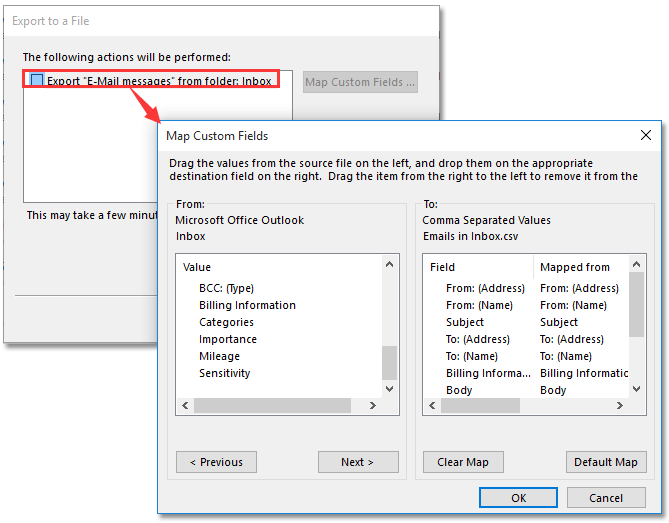Click the Mapped from column header
The height and width of the screenshot is (523, 669).
click(575, 267)
